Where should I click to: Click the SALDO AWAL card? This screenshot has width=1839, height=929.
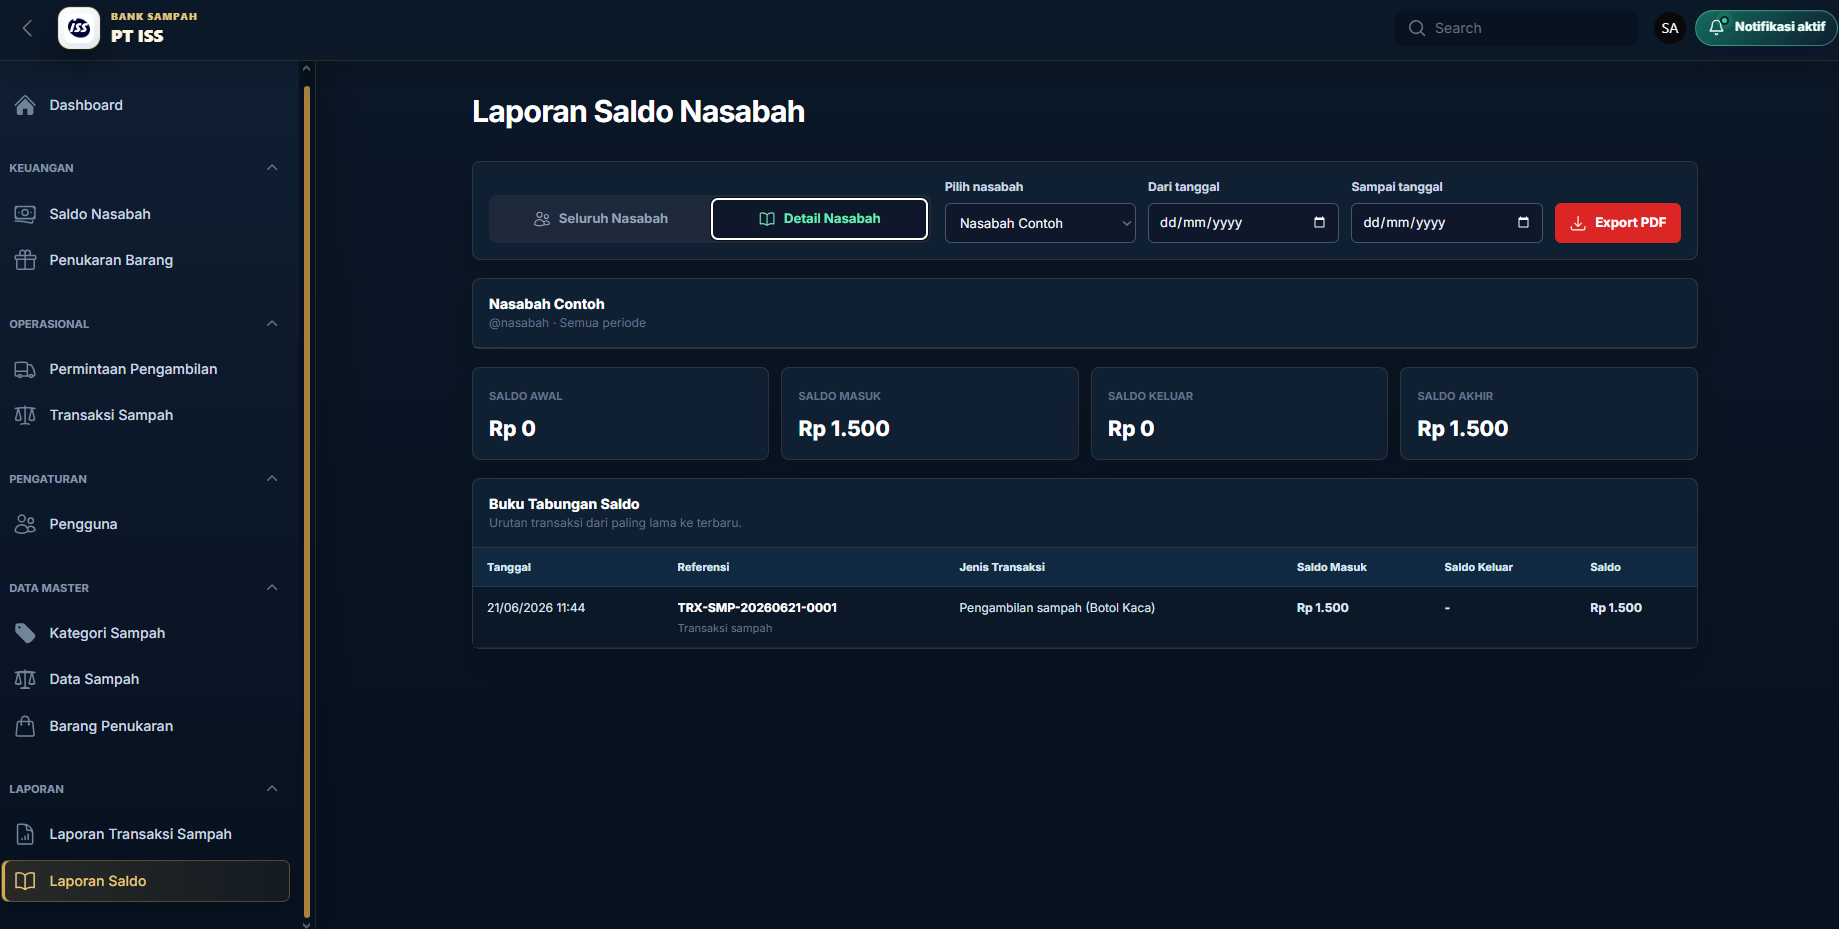pyautogui.click(x=620, y=413)
